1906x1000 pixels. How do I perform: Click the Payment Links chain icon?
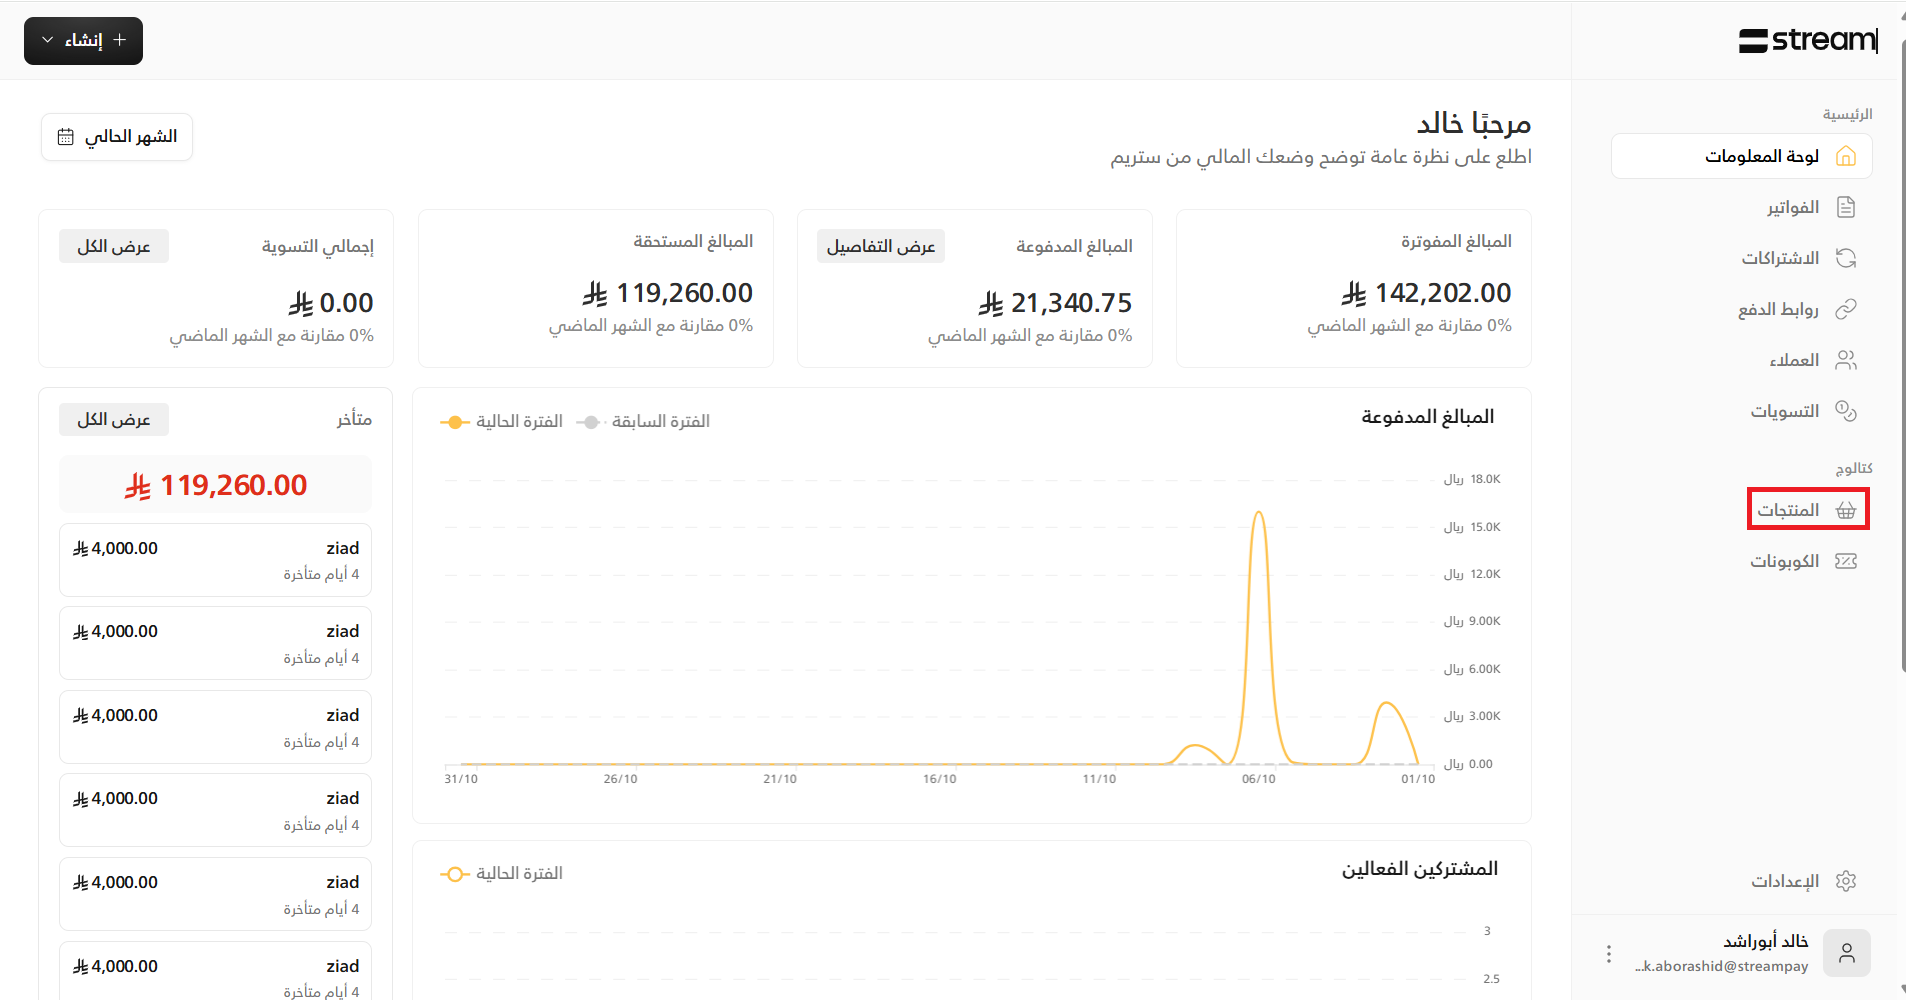coord(1846,309)
